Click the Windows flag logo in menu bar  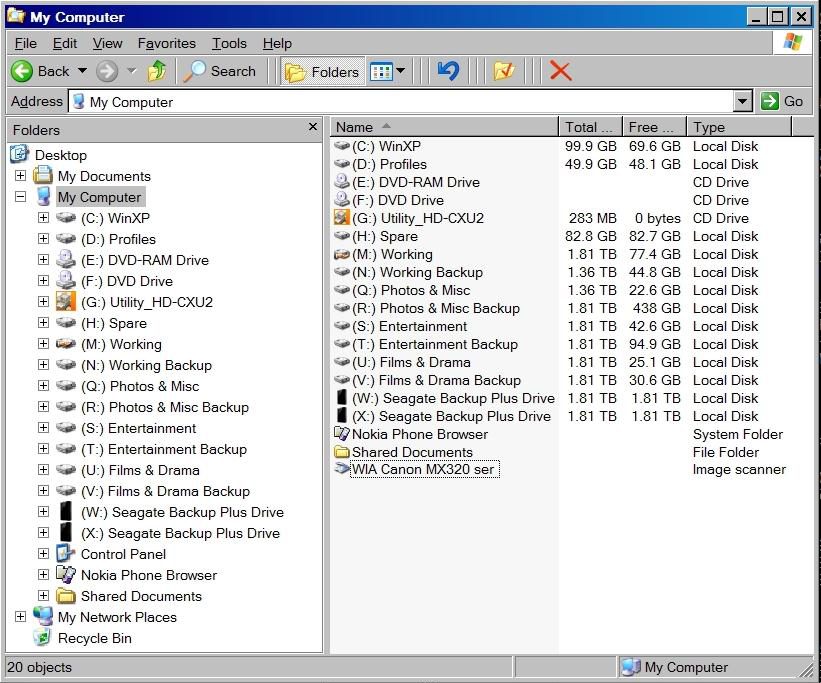click(792, 42)
